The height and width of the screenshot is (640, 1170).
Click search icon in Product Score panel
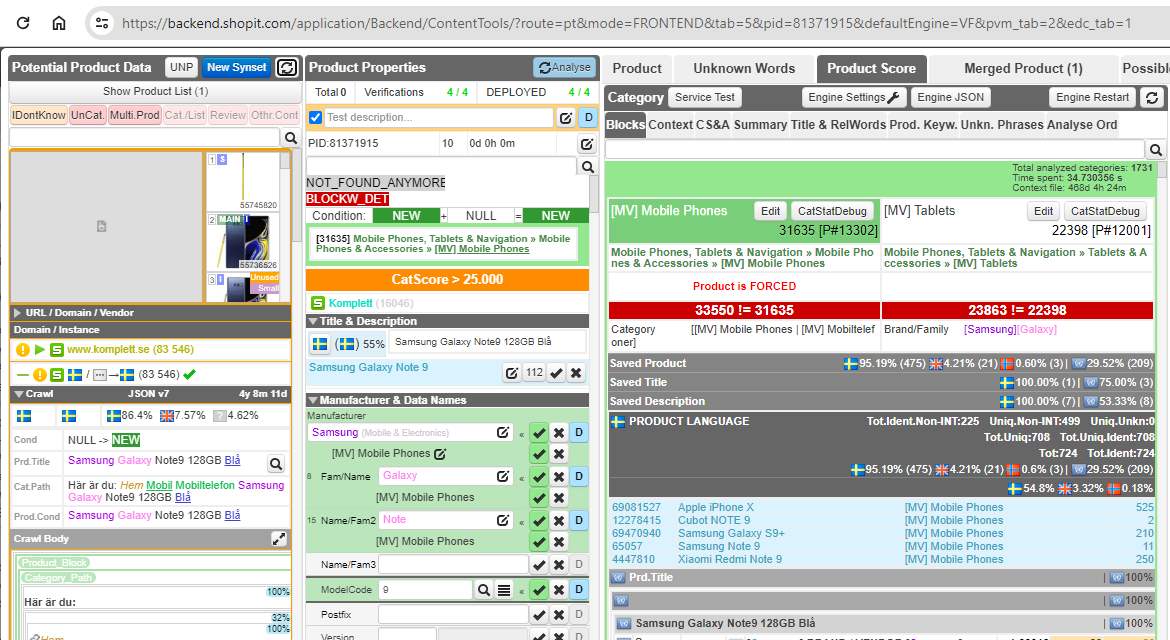click(x=1156, y=149)
